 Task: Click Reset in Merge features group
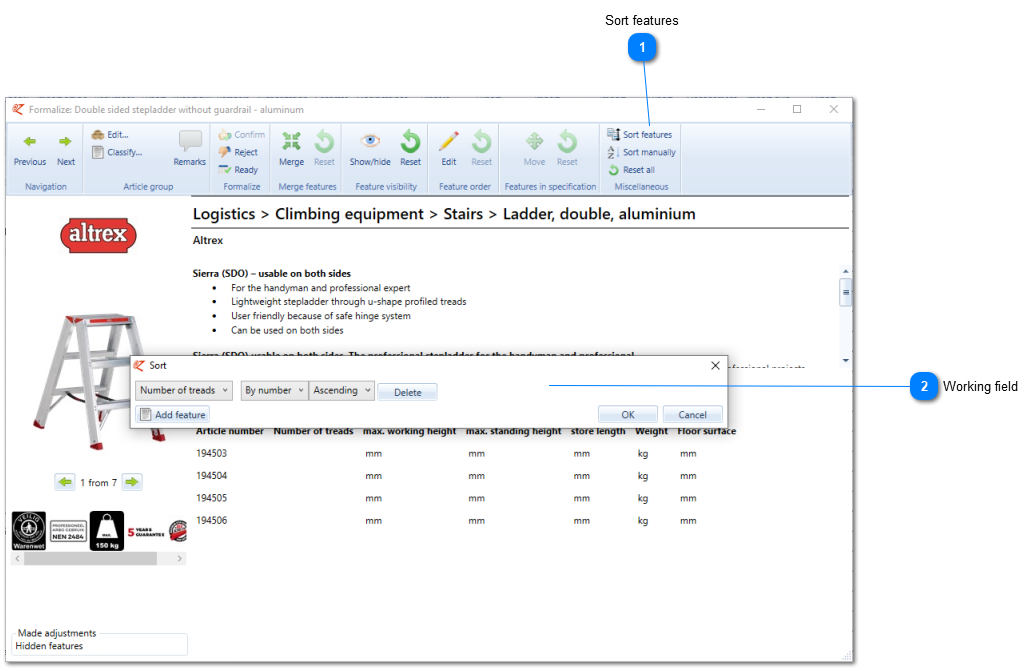324,148
